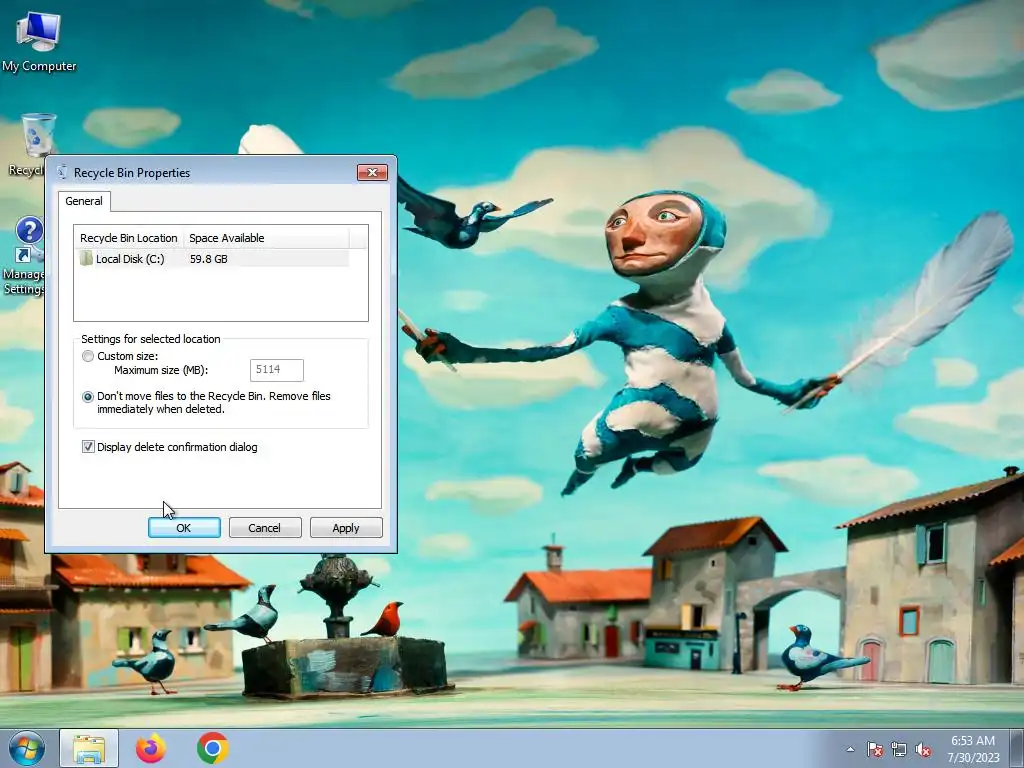Select the Manage Settings desktop shortcut
The width and height of the screenshot is (1024, 768).
(24, 256)
